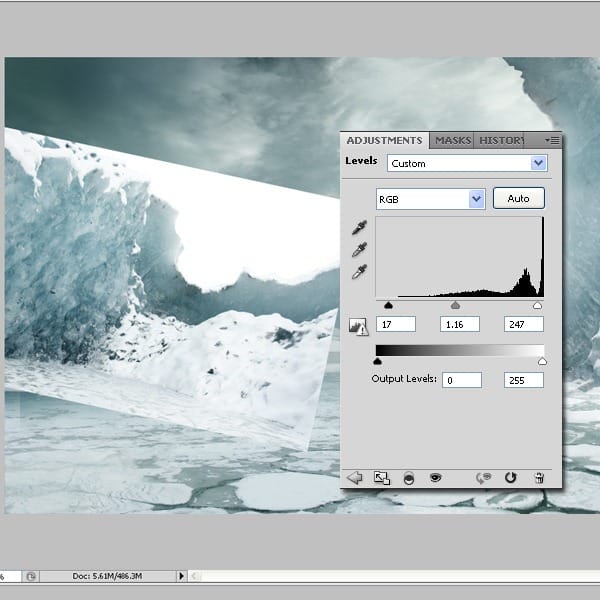Open the Adjustments panel options menu

pyautogui.click(x=552, y=141)
